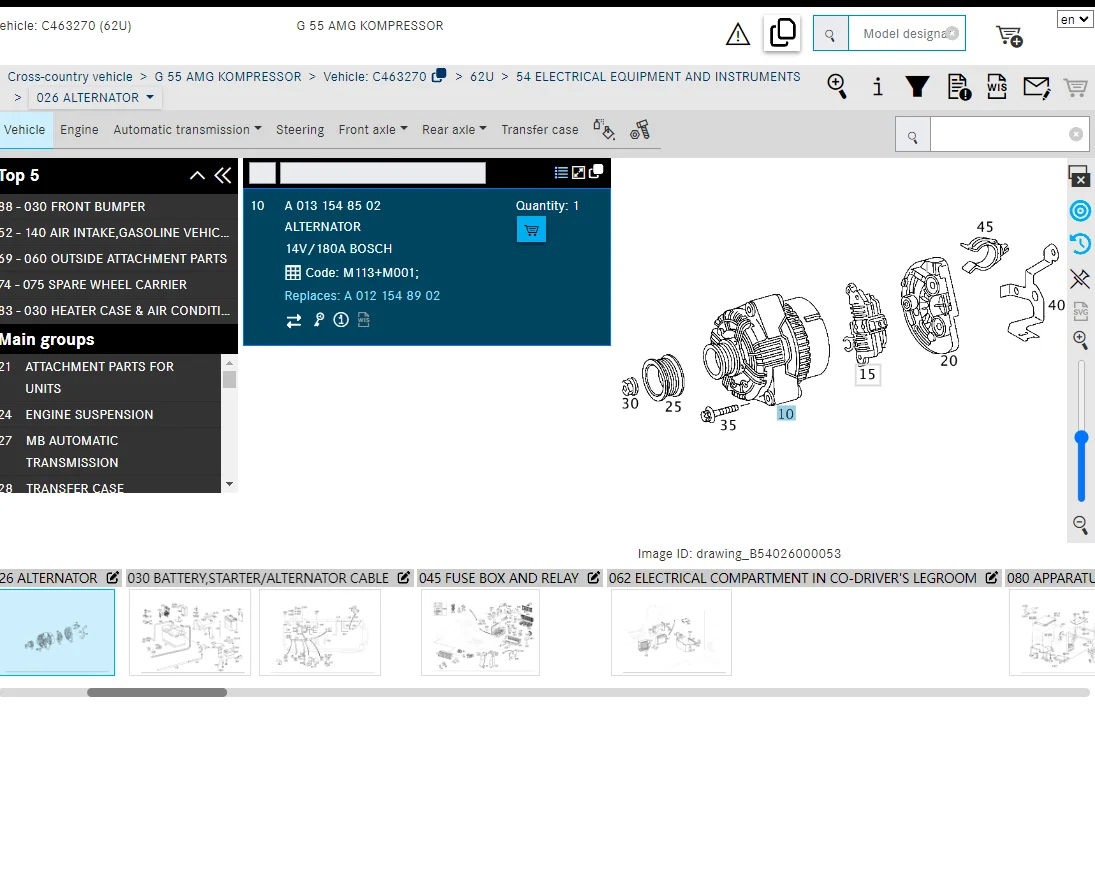Open the en language dropdown
Screen dimensions: 1095x873
coord(1074,20)
